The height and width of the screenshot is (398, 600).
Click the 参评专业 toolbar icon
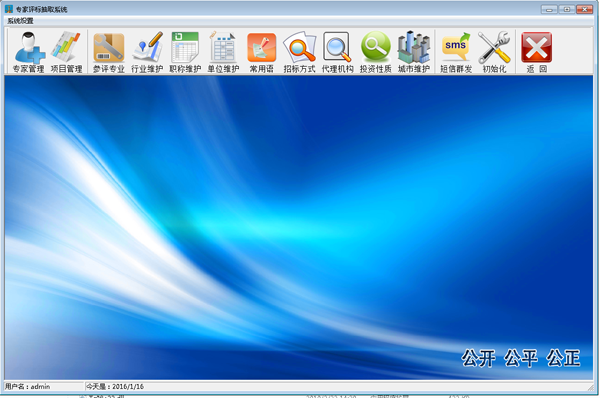click(109, 52)
